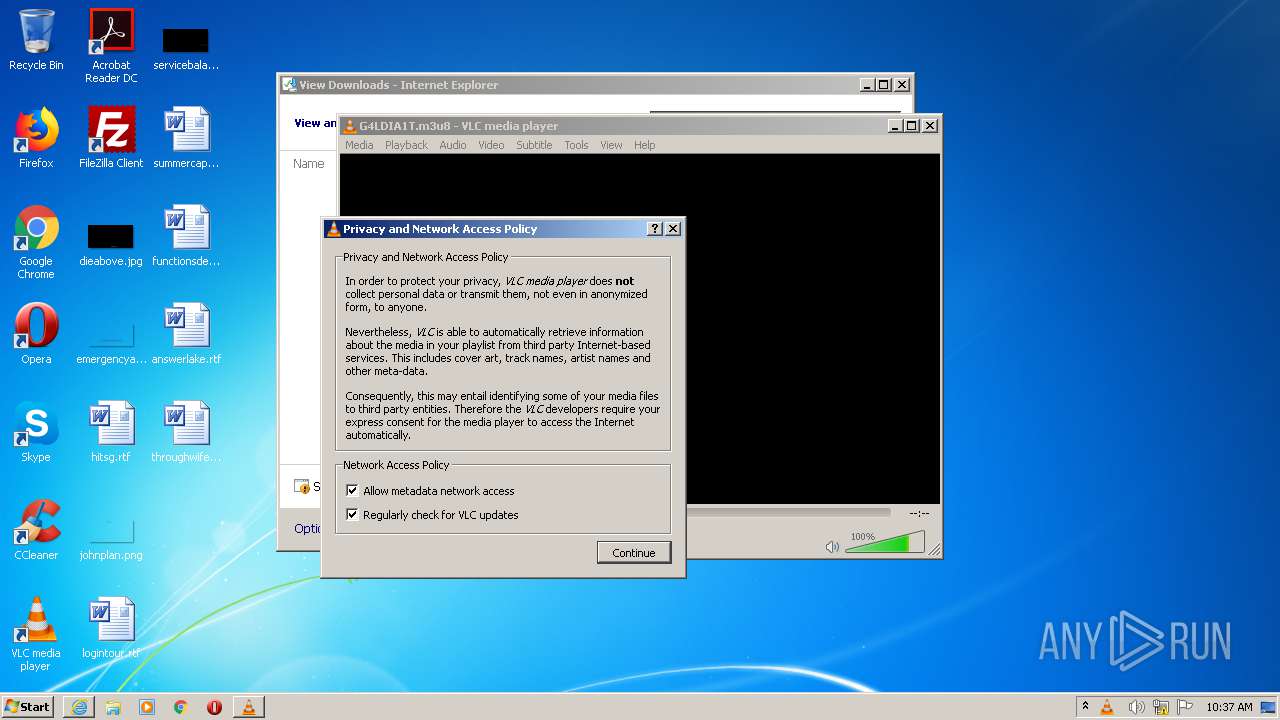Click the VLC taskbar button
Image resolution: width=1280 pixels, height=720 pixels.
[249, 707]
